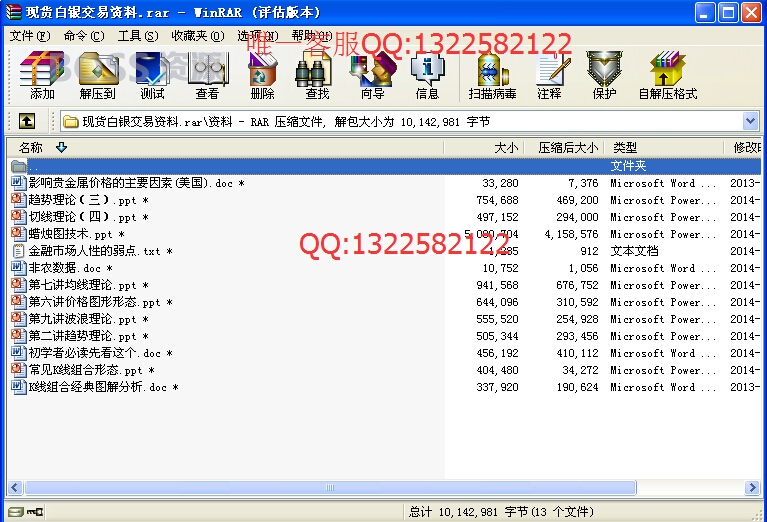Image resolution: width=767 pixels, height=522 pixels.
Task: Click PowerPoint icon of 第九讲波浪理论.ppt
Action: (19, 319)
